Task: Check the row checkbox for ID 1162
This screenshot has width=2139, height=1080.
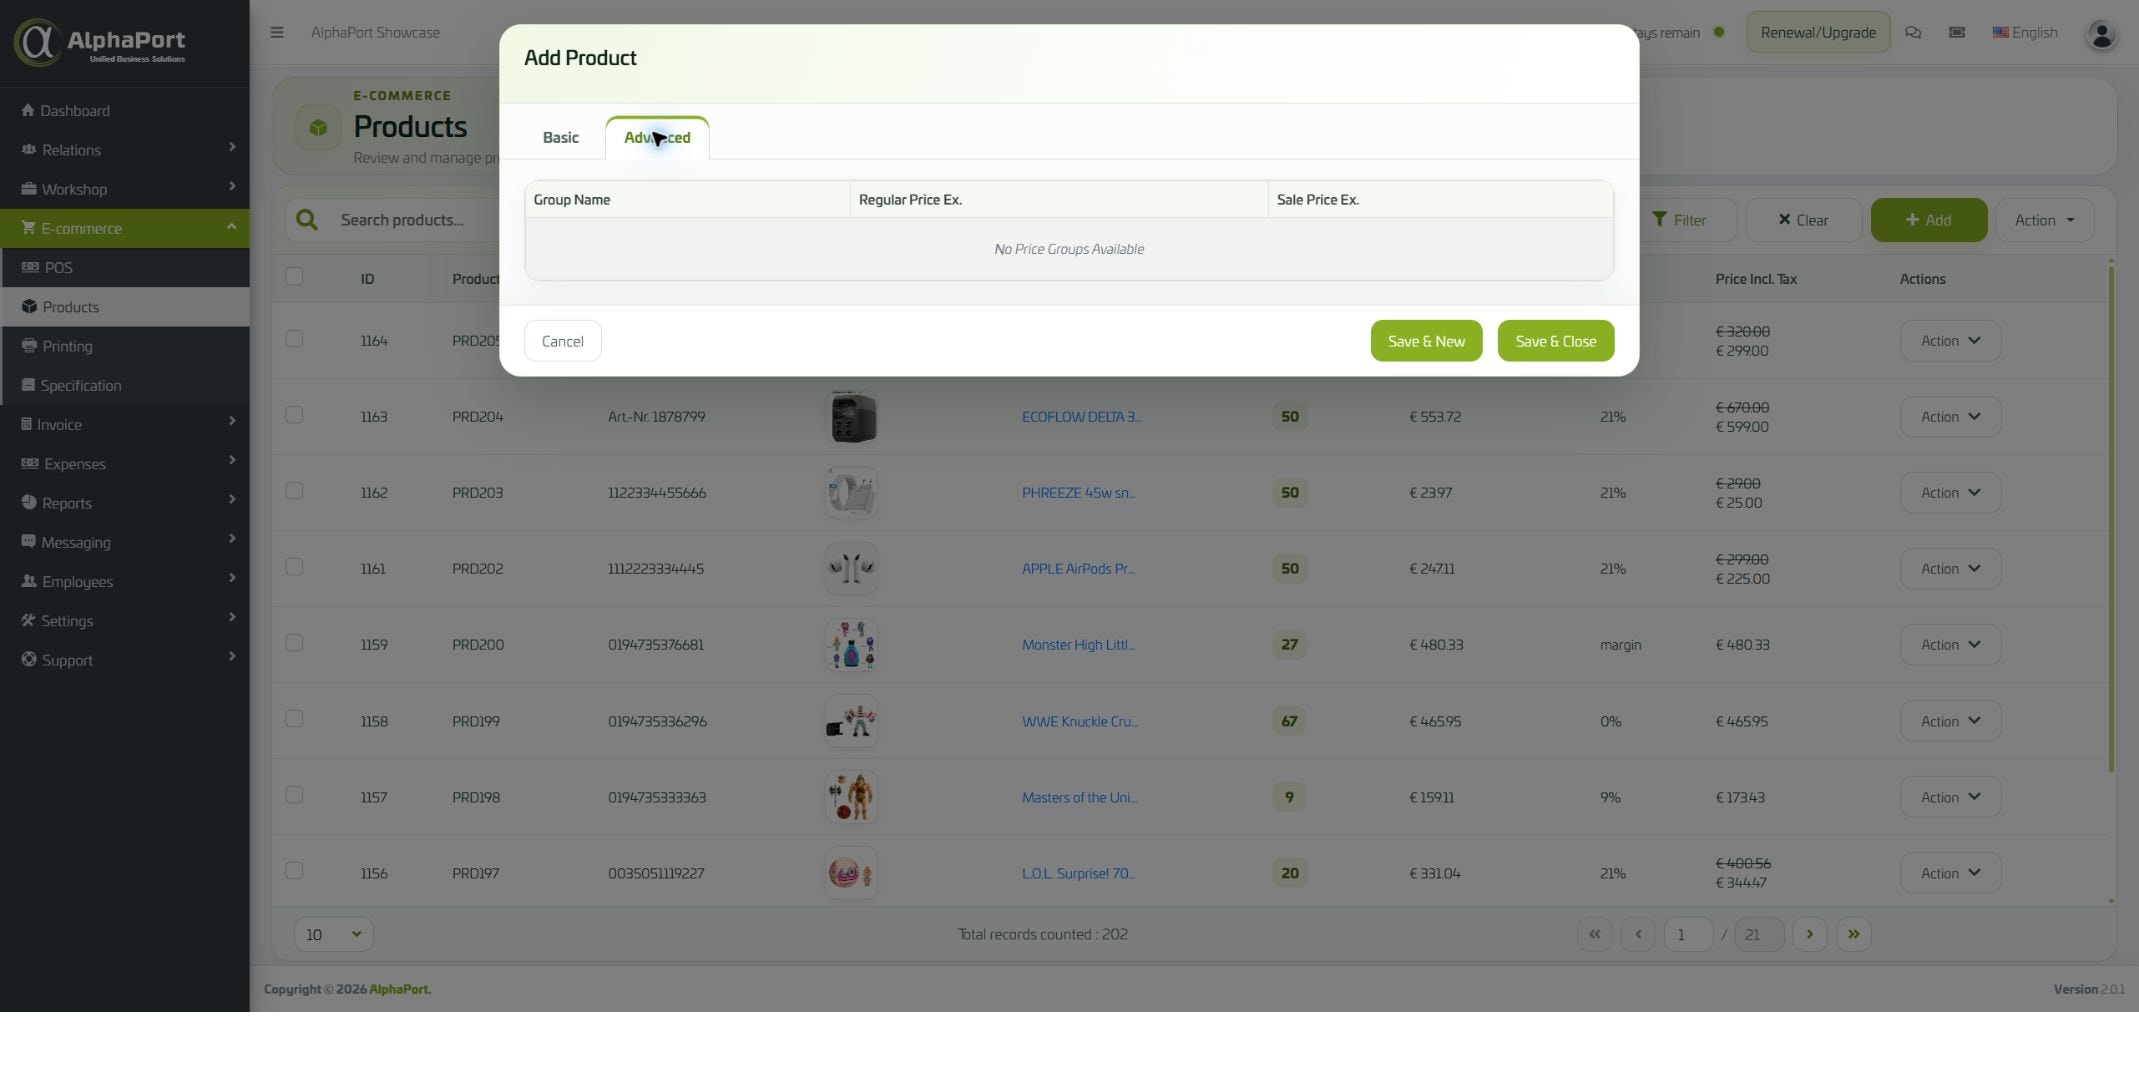Action: [294, 490]
